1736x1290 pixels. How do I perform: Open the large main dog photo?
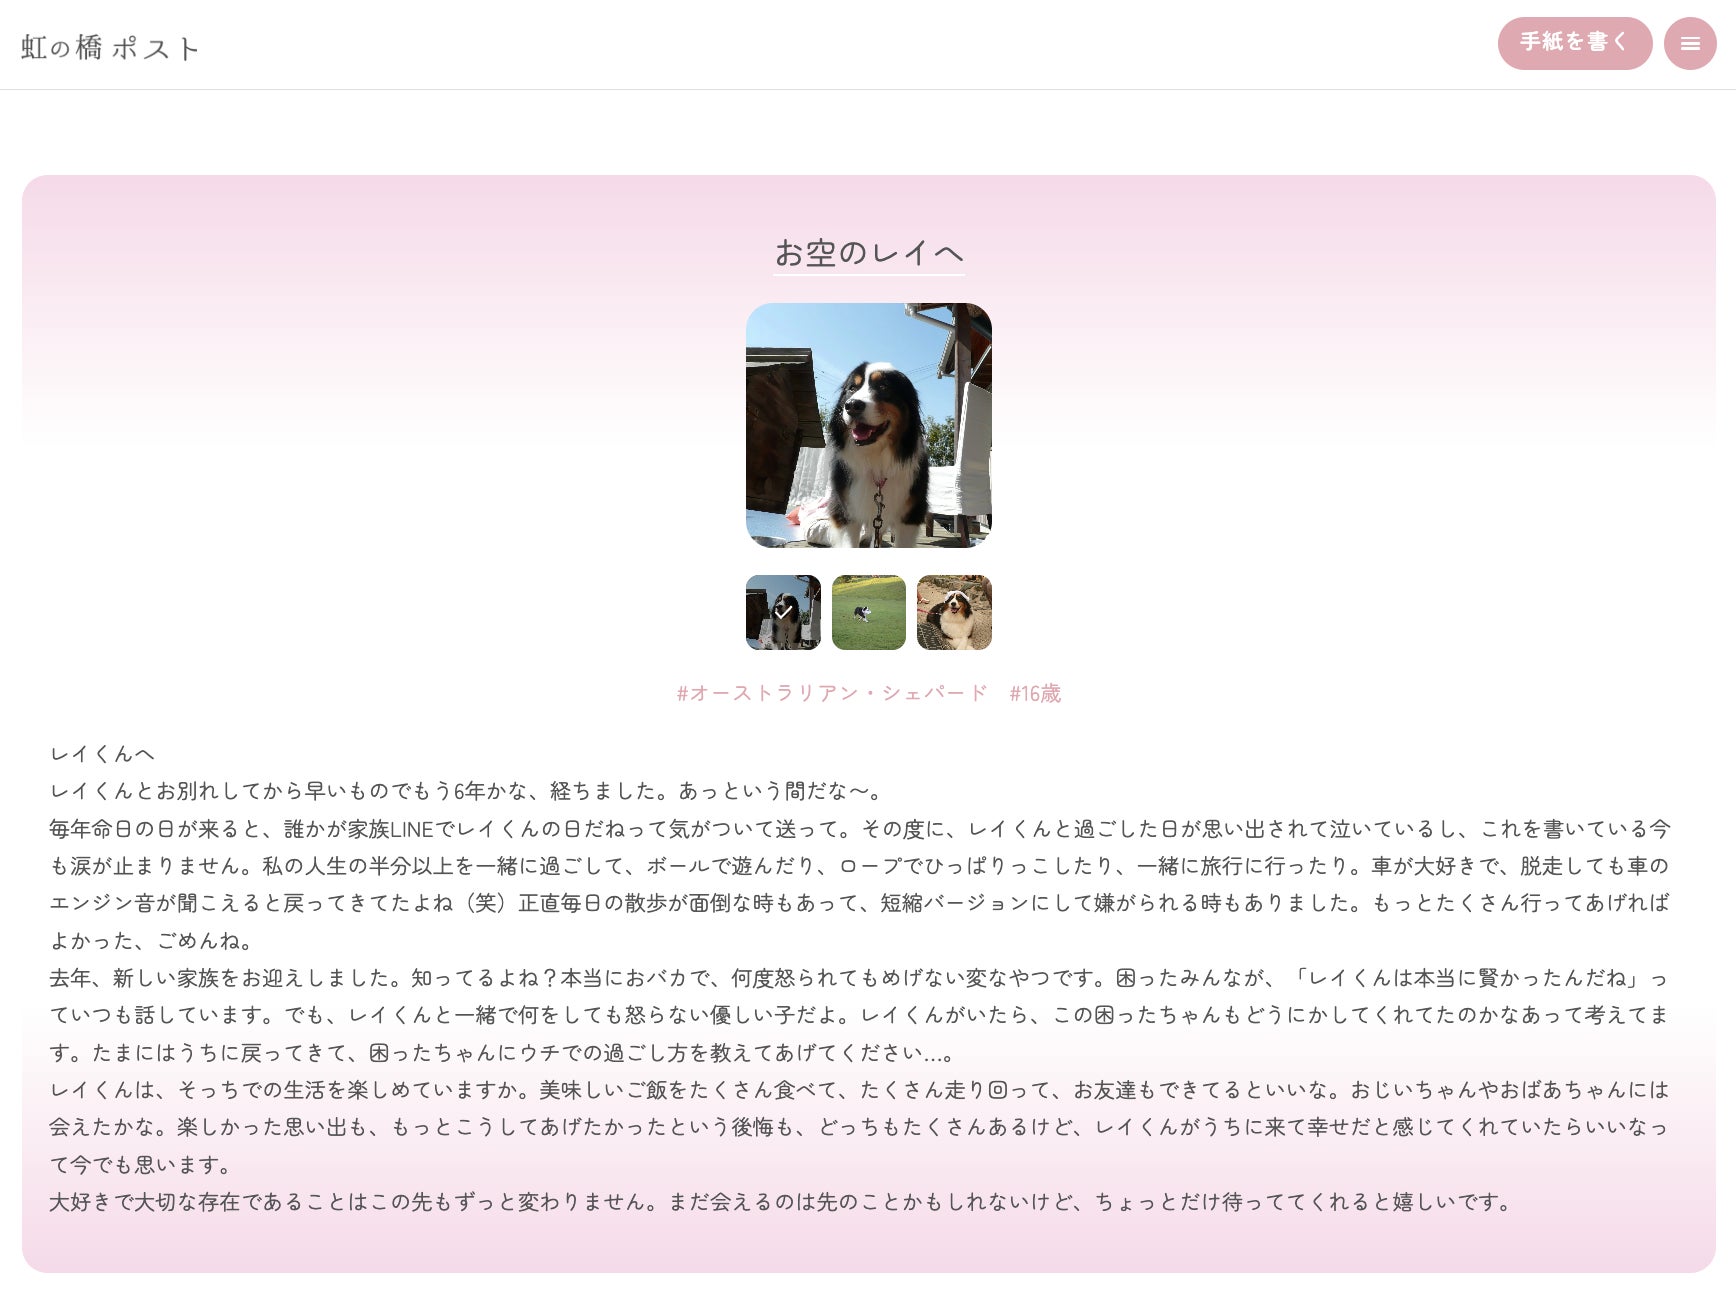[x=869, y=425]
